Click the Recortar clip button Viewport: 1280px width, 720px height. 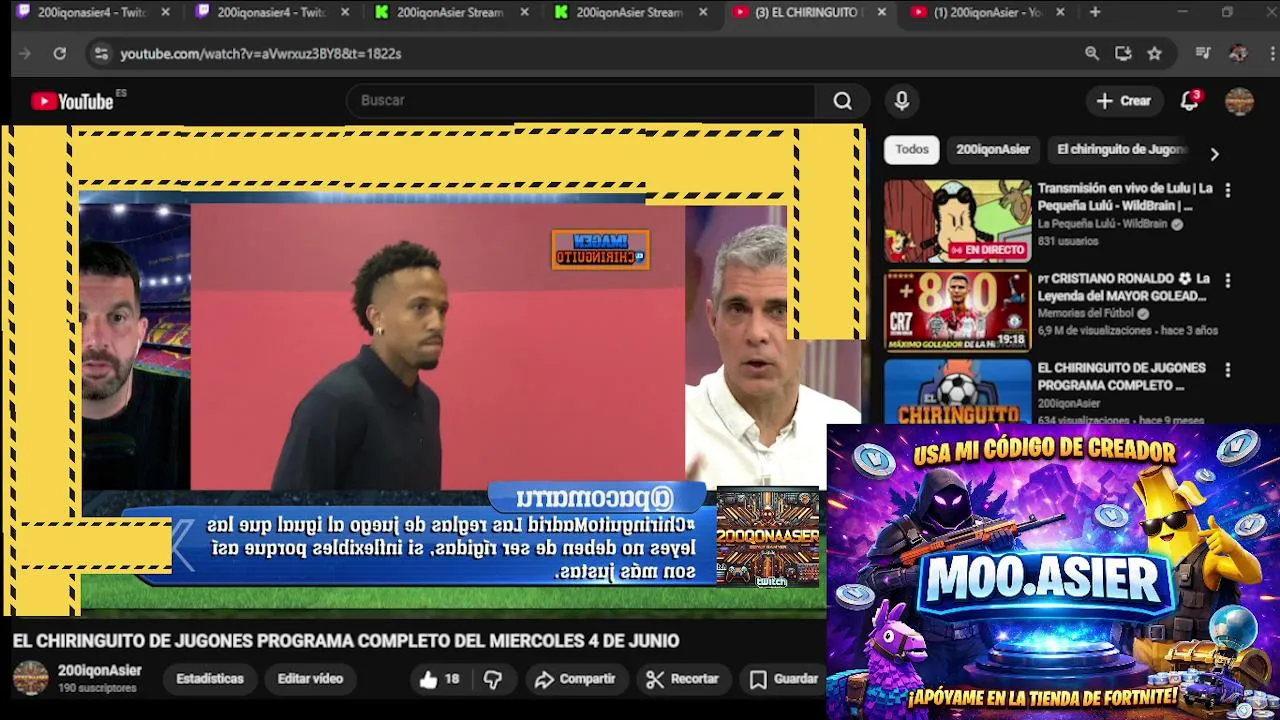click(683, 679)
